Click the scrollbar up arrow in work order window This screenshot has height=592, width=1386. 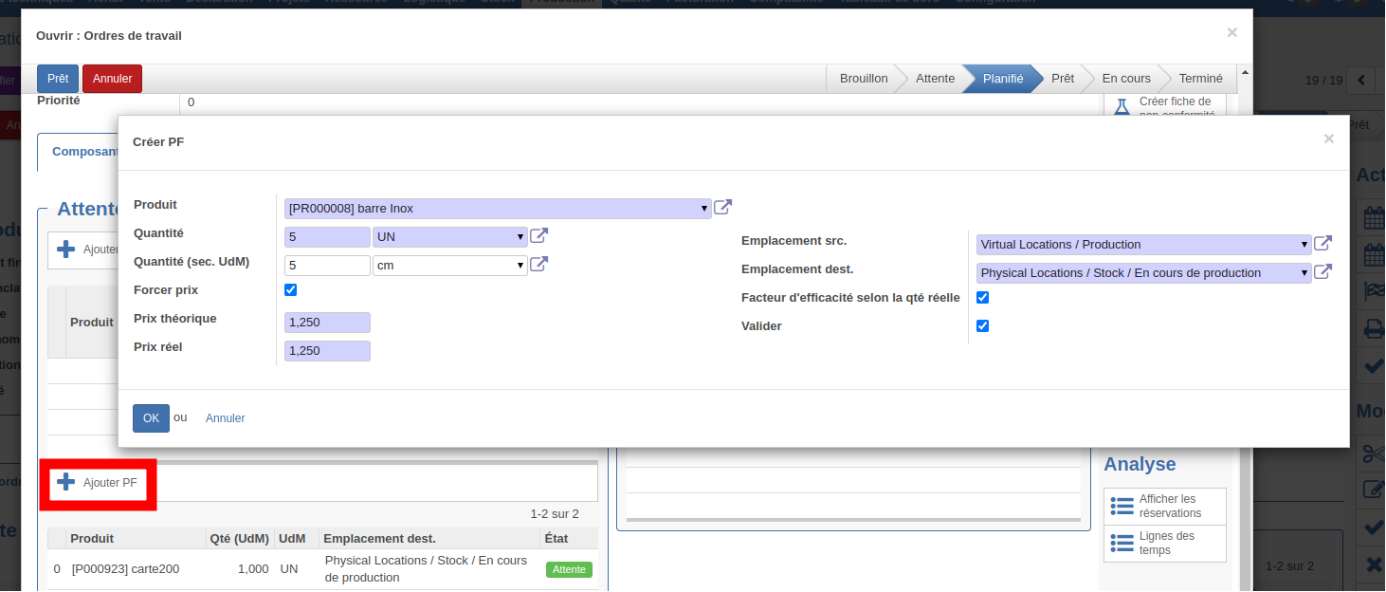tap(1245, 73)
